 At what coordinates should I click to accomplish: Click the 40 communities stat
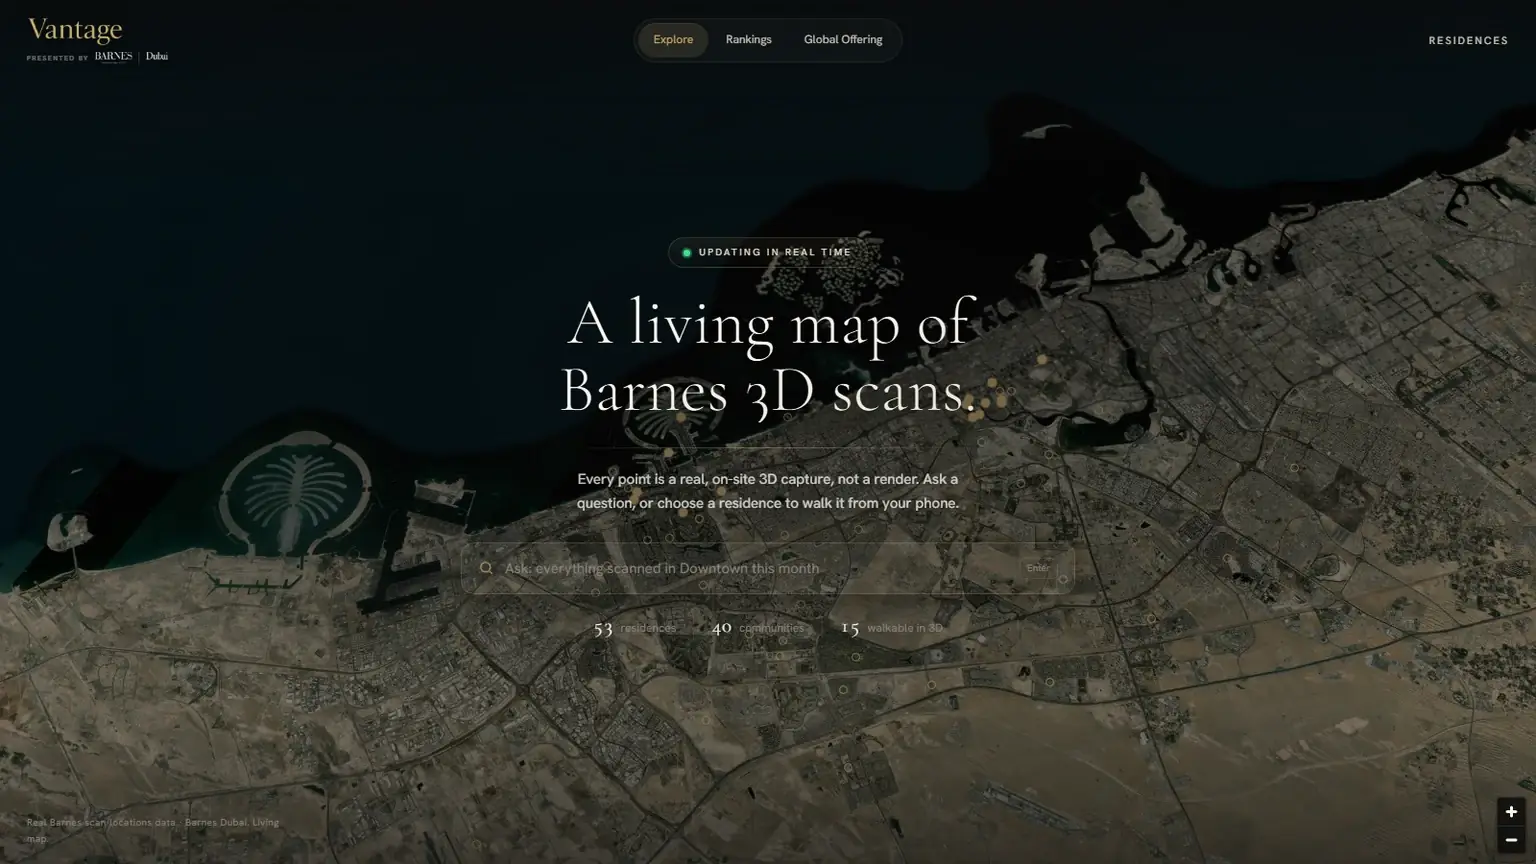click(x=757, y=628)
